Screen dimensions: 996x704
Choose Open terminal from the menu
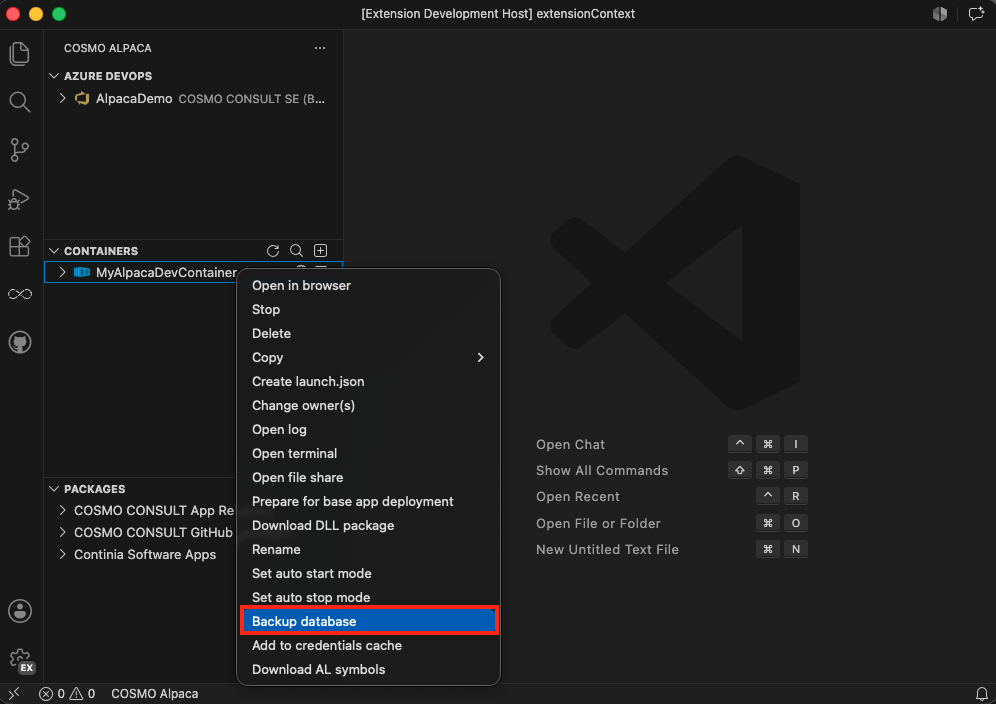369,454
